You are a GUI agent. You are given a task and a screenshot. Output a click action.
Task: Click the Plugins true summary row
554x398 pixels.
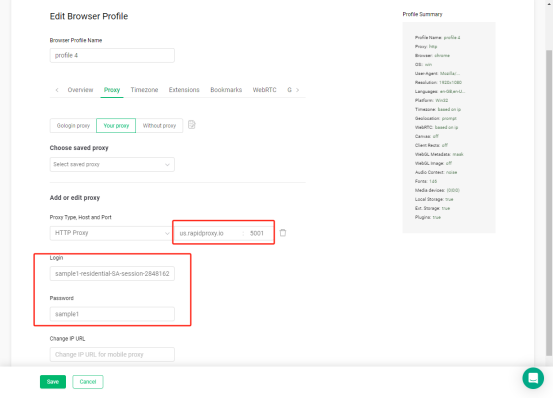click(428, 217)
